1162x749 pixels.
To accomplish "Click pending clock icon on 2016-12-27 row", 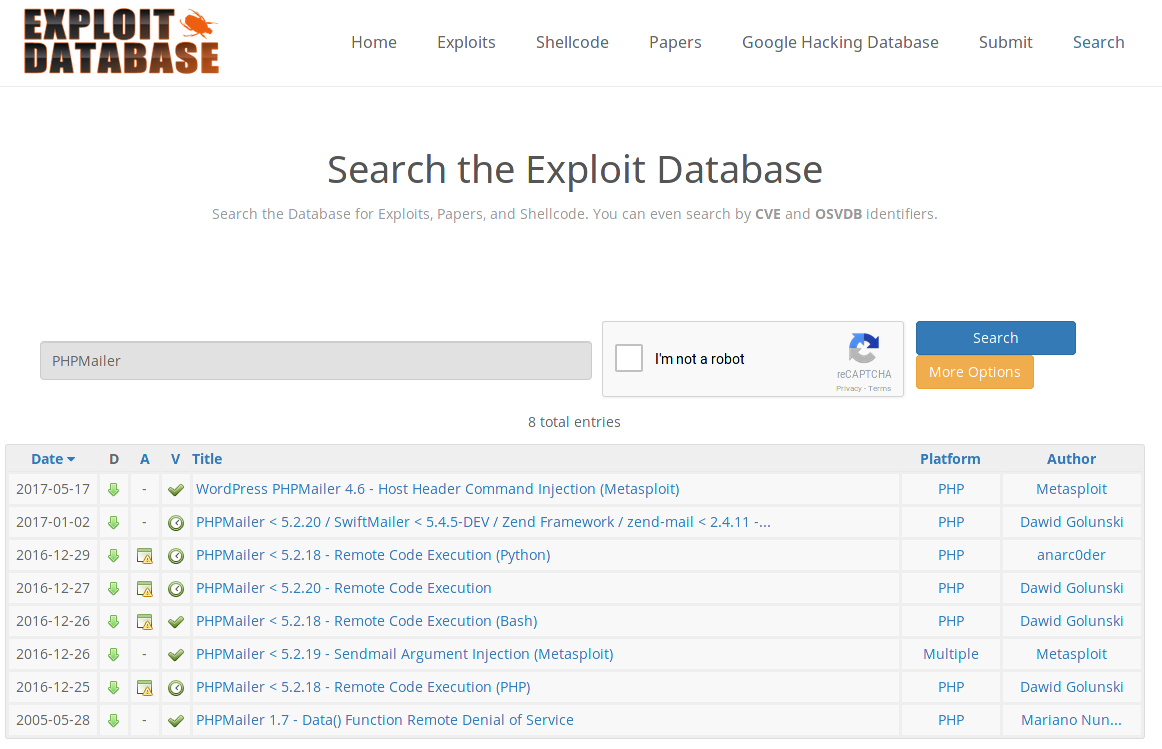I will (176, 589).
